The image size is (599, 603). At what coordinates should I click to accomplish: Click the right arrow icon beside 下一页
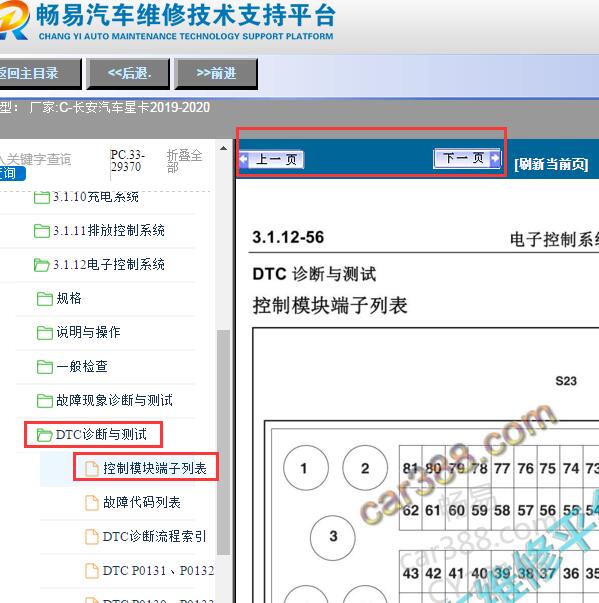495,158
